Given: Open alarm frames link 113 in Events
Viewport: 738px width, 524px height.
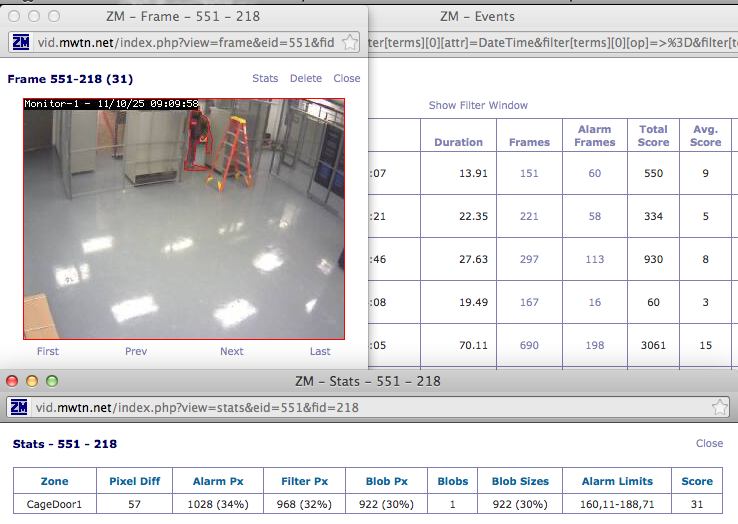Looking at the screenshot, I should (x=594, y=259).
